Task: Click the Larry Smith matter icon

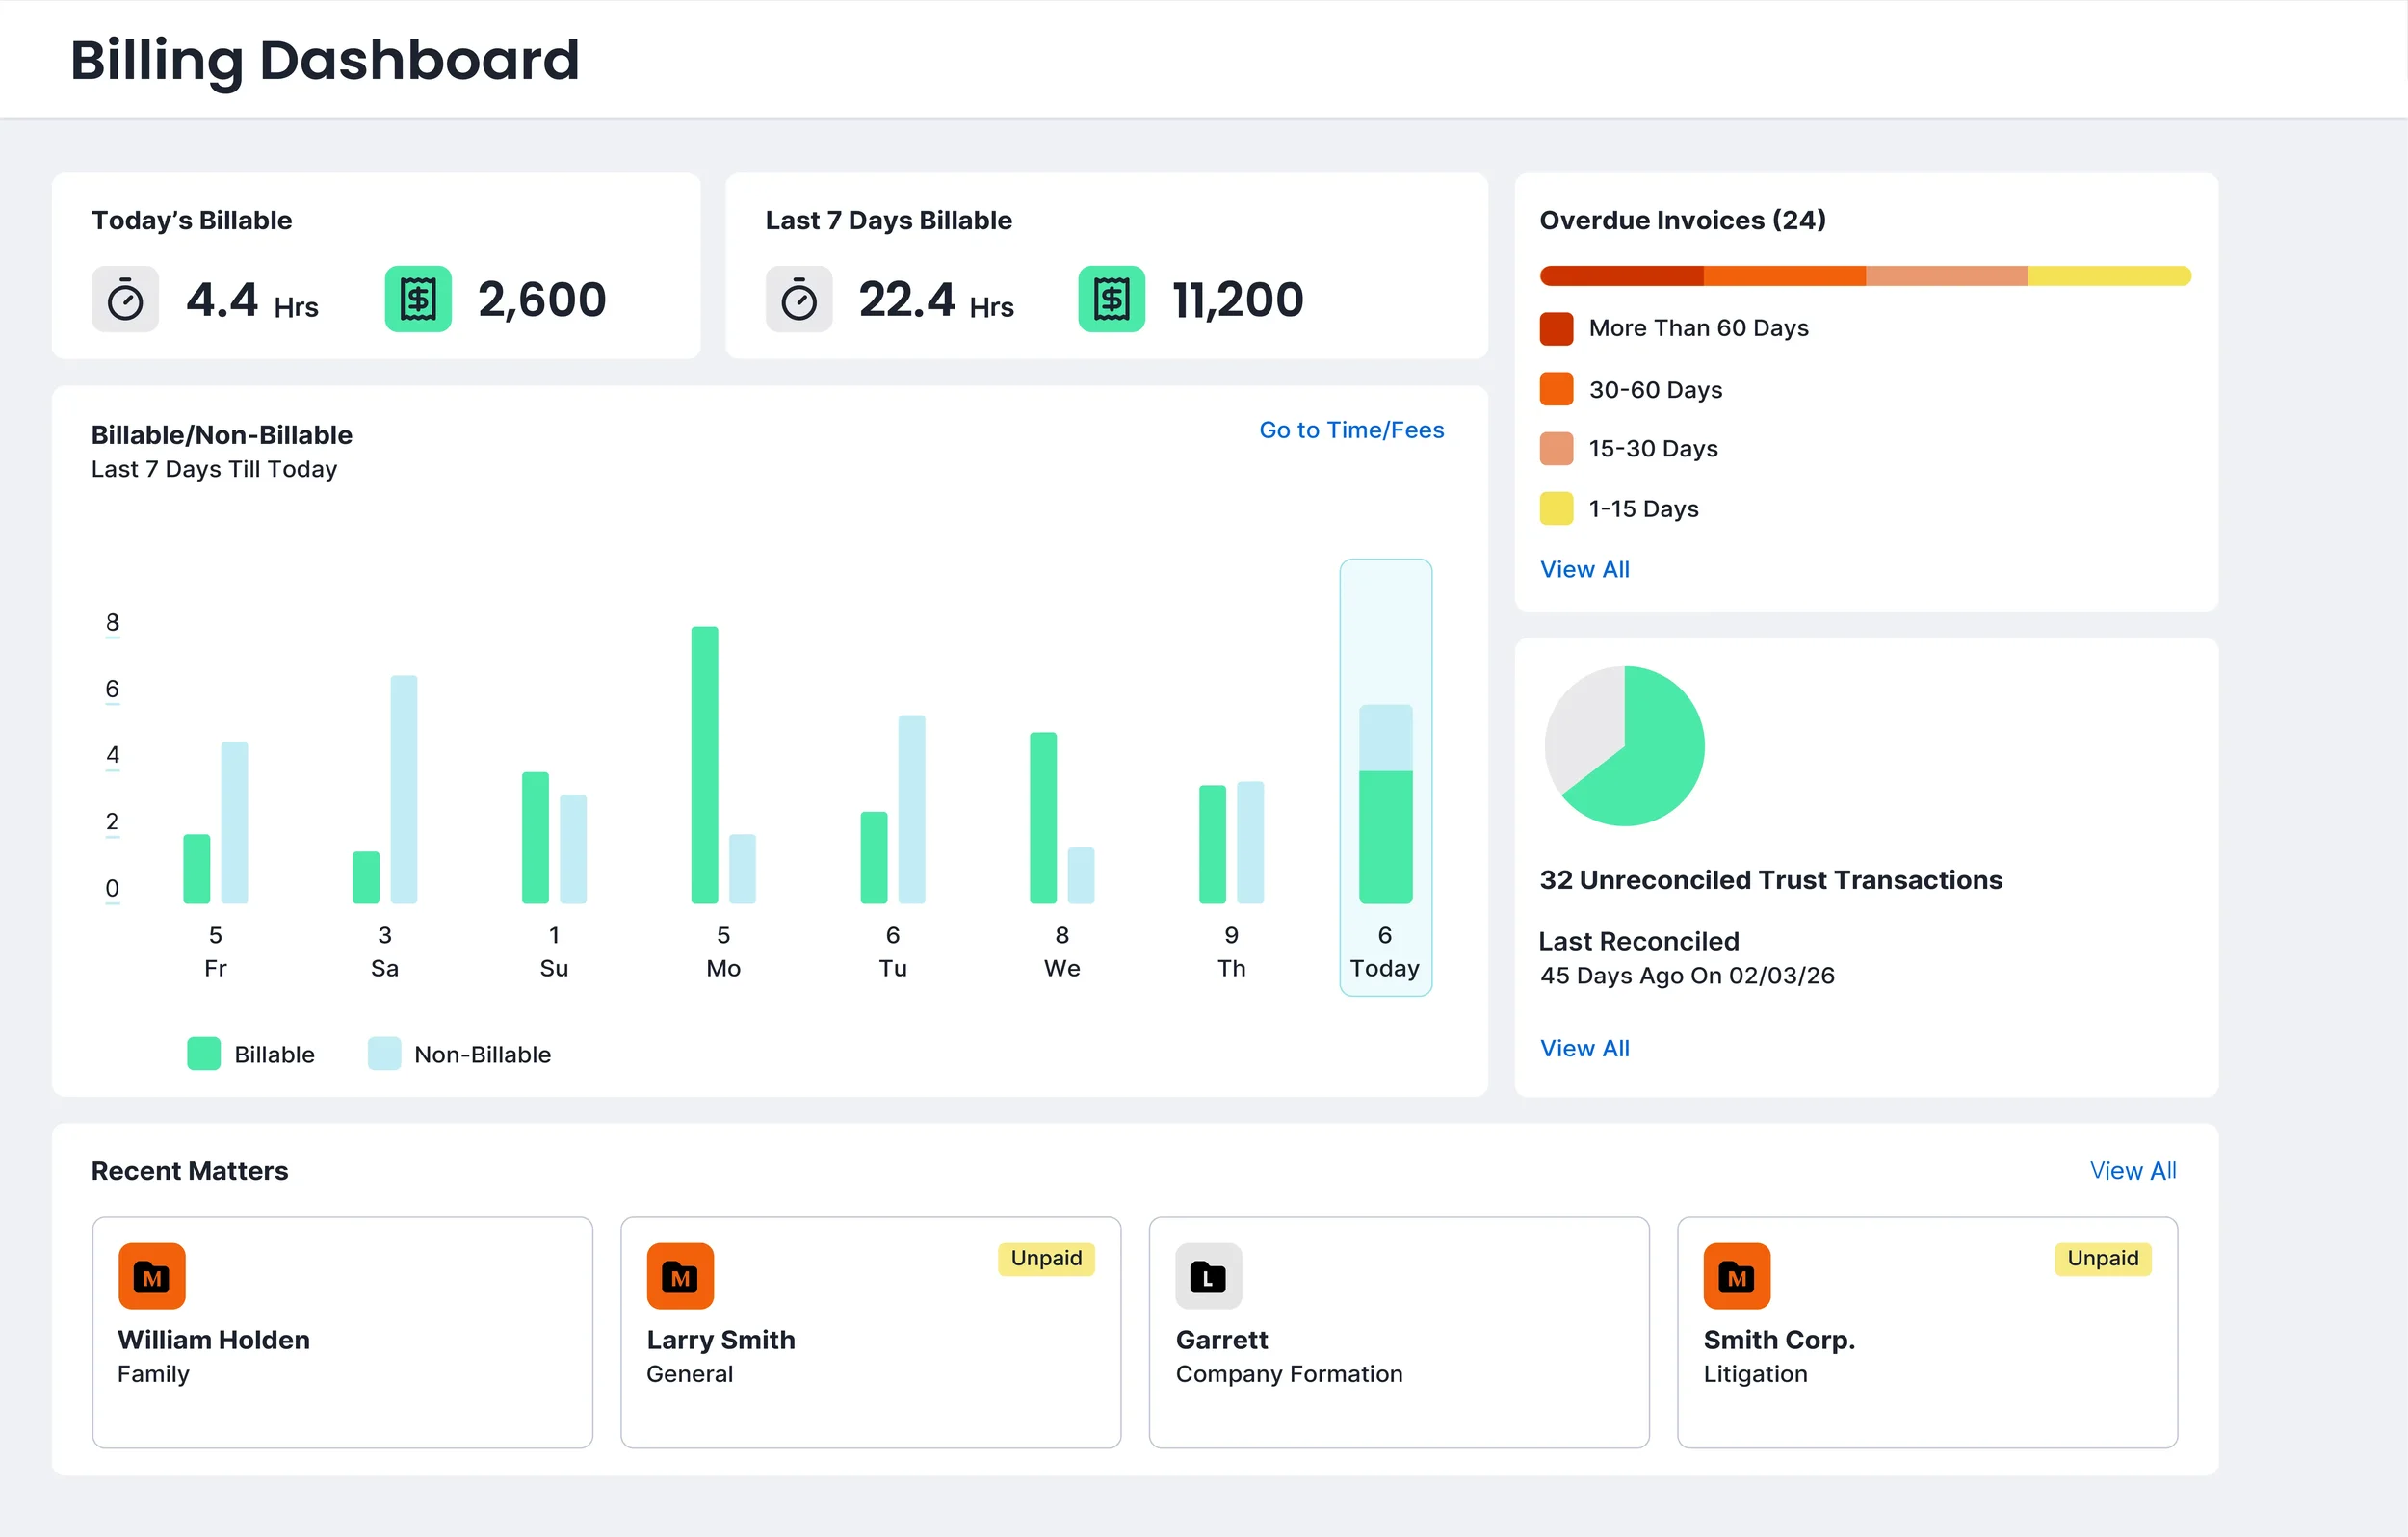Action: pos(680,1275)
